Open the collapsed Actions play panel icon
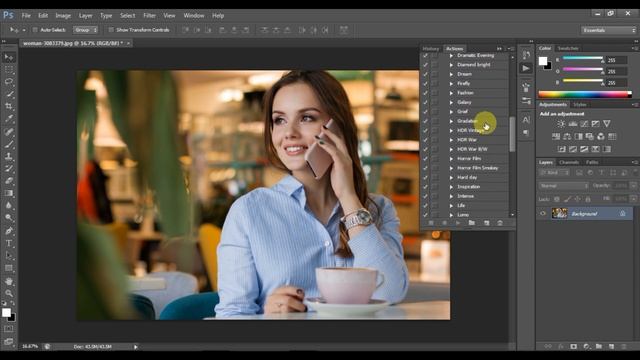This screenshot has height=360, width=640. (526, 68)
